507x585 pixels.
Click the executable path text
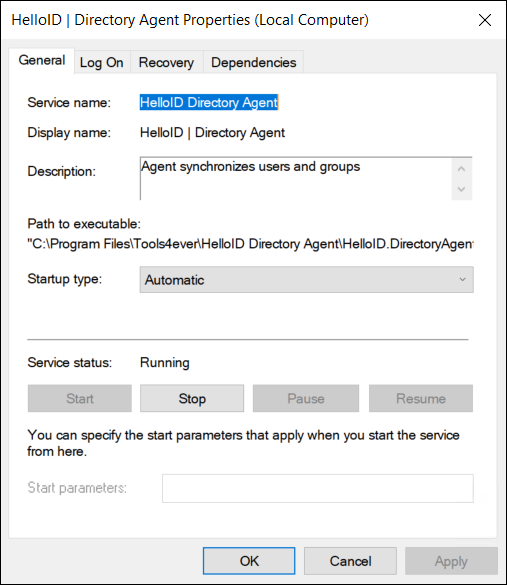tap(250, 244)
